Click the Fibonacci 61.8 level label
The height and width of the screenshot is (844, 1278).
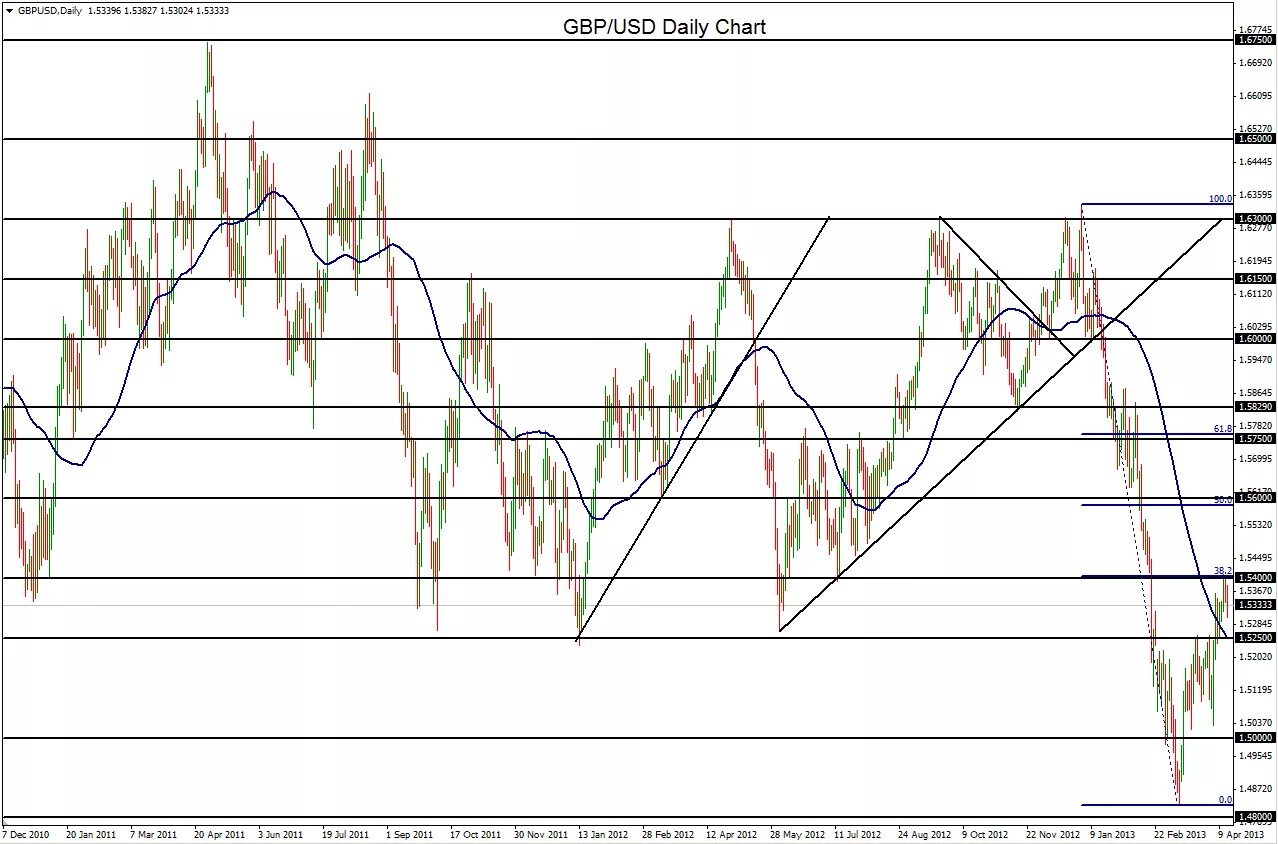click(x=1223, y=428)
